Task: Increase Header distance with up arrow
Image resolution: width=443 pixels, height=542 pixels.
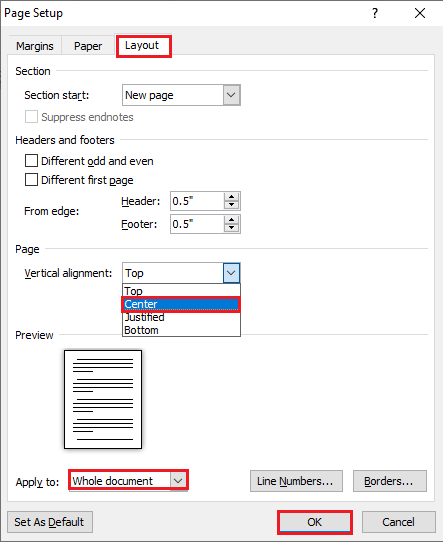Action: coord(232,197)
